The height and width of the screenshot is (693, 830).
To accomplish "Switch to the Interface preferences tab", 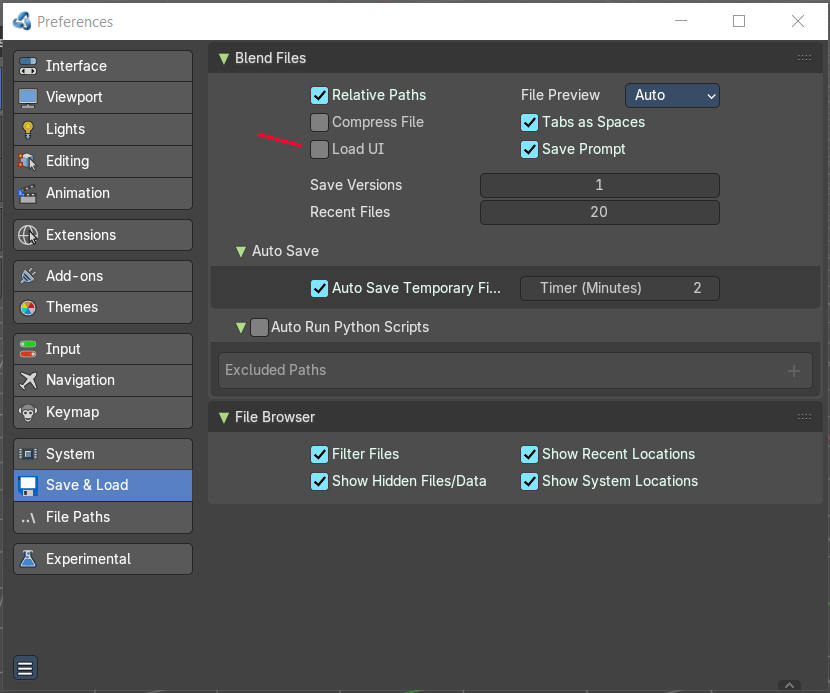I will (x=103, y=66).
